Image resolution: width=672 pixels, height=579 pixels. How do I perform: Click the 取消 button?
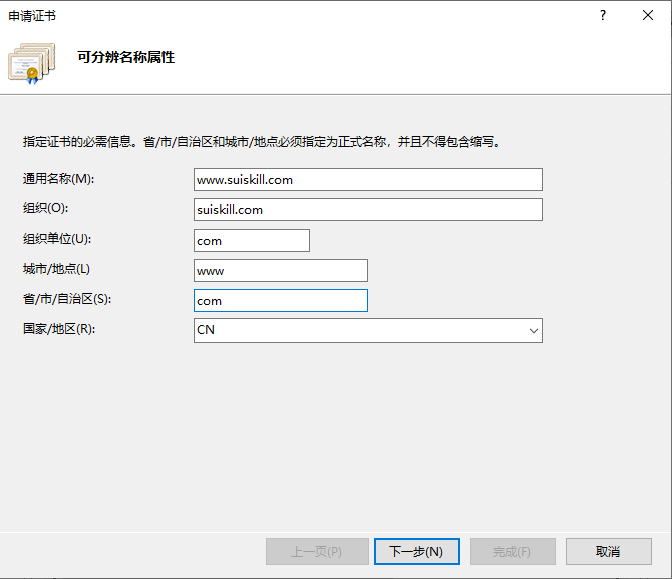pos(608,551)
